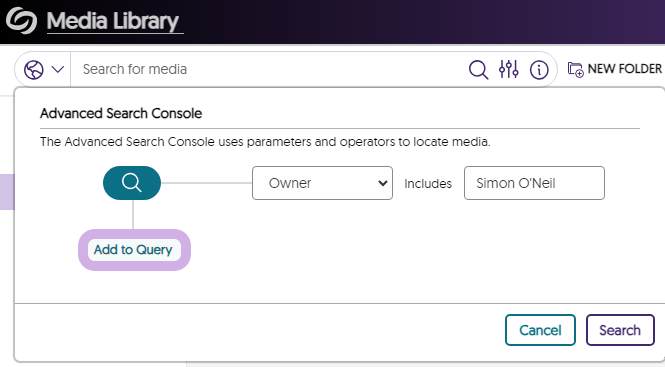
Task: Open the search info circle icon
Action: (x=539, y=70)
